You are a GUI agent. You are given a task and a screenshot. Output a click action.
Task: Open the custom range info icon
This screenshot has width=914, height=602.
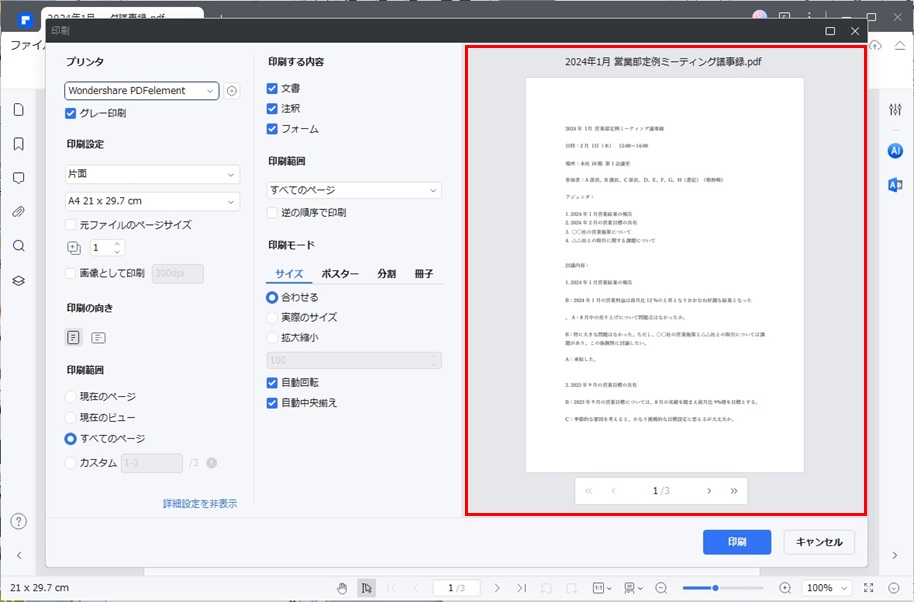pyautogui.click(x=212, y=463)
